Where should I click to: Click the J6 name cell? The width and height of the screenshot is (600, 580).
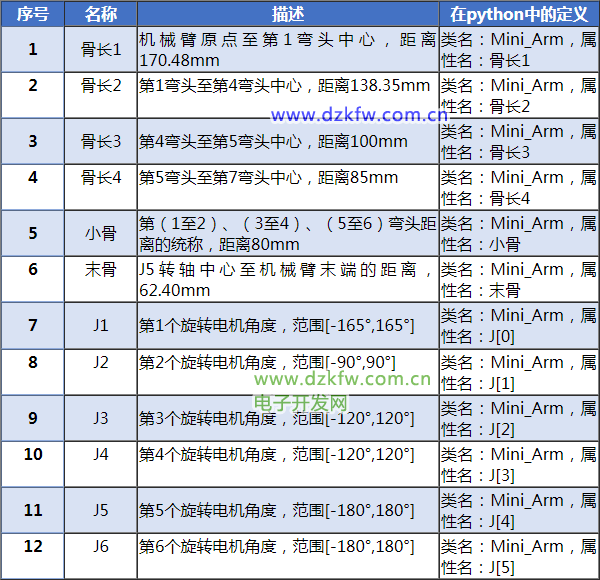100,546
